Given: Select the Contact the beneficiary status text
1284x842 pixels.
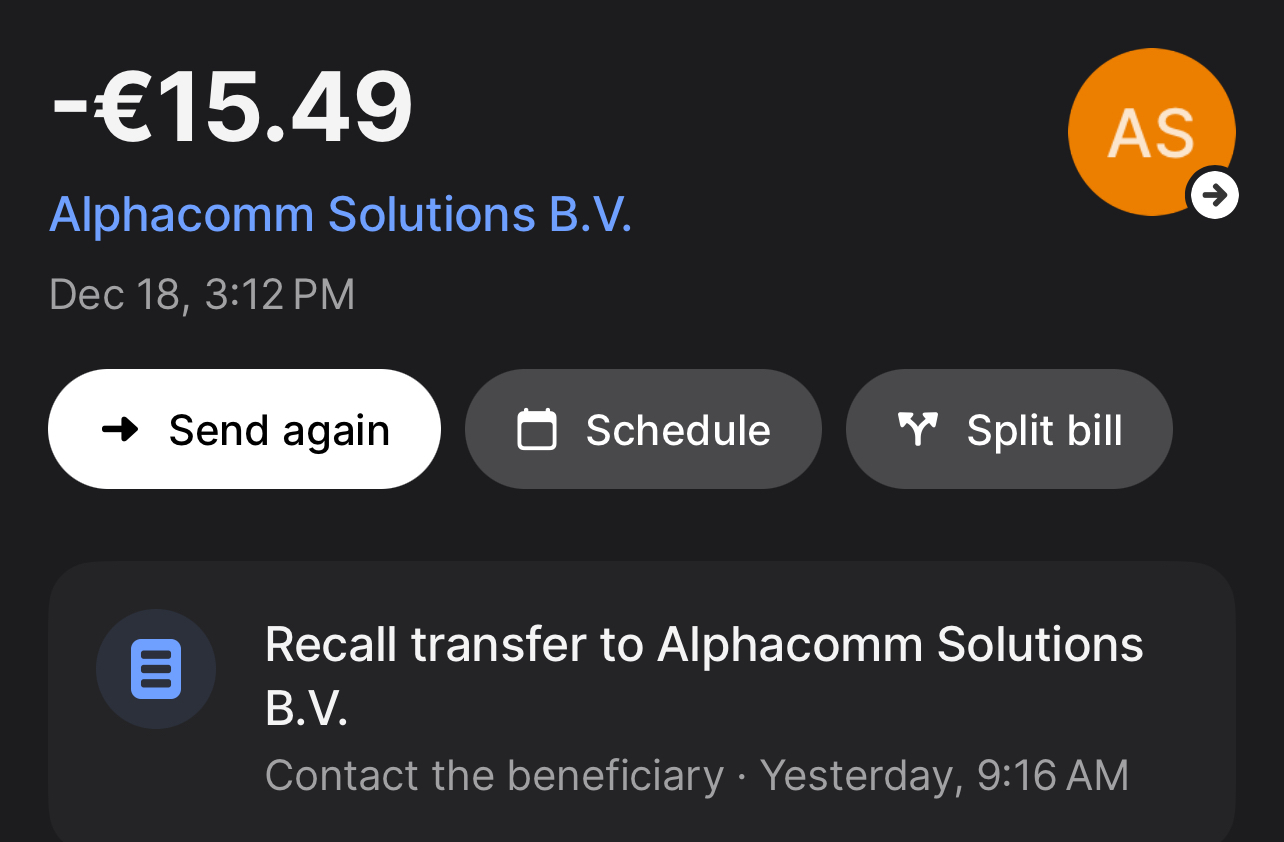Looking at the screenshot, I should coord(494,776).
